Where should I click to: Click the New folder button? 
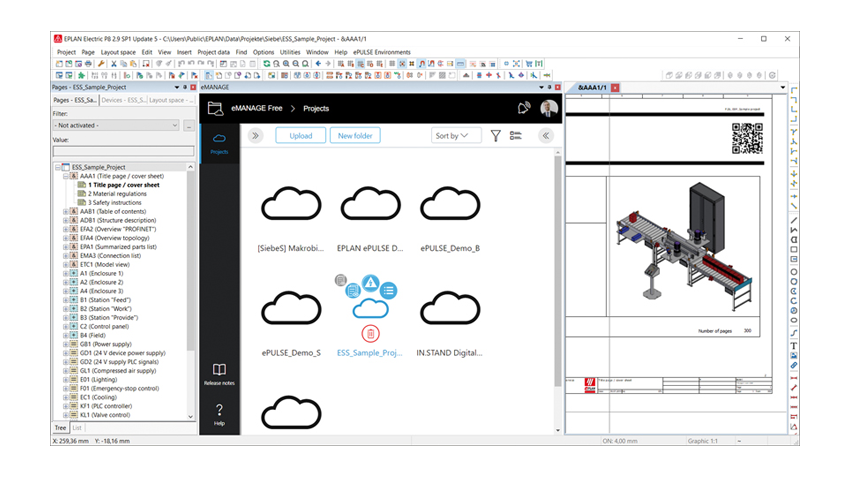(355, 135)
